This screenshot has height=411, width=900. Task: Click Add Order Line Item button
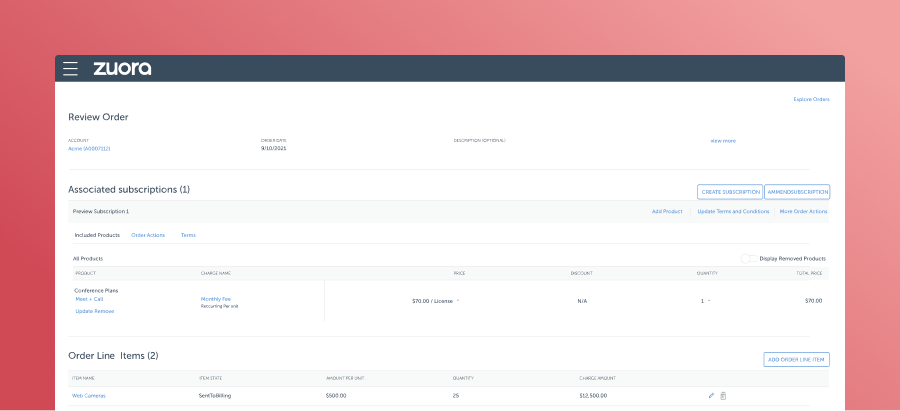(x=796, y=359)
